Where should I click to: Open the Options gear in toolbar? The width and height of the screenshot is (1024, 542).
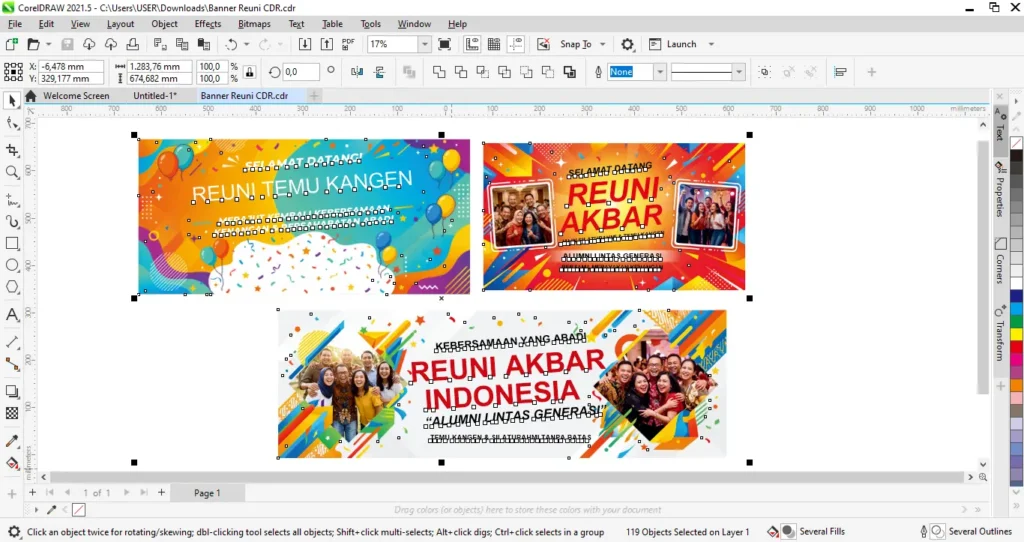628,44
